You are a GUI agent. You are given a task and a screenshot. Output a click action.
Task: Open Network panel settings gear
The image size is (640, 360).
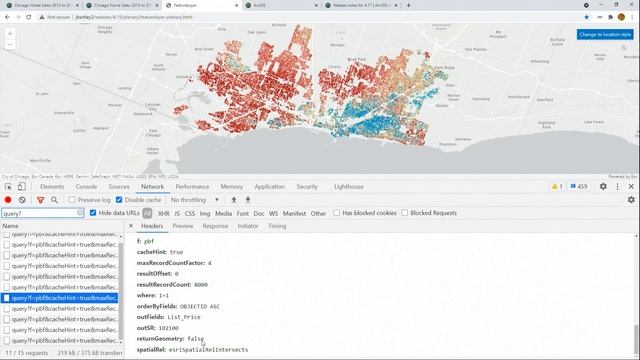tap(631, 200)
